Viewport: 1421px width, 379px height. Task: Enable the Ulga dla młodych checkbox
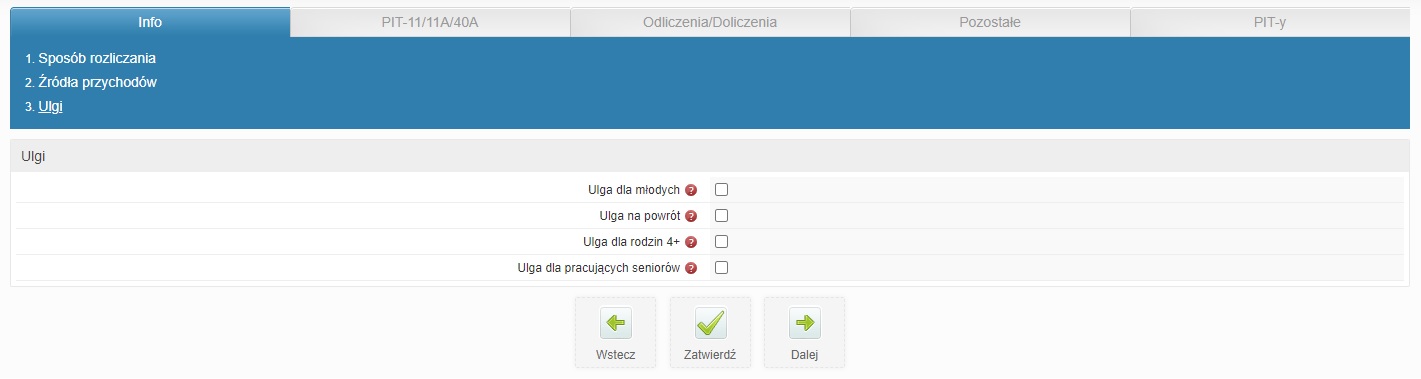(721, 189)
